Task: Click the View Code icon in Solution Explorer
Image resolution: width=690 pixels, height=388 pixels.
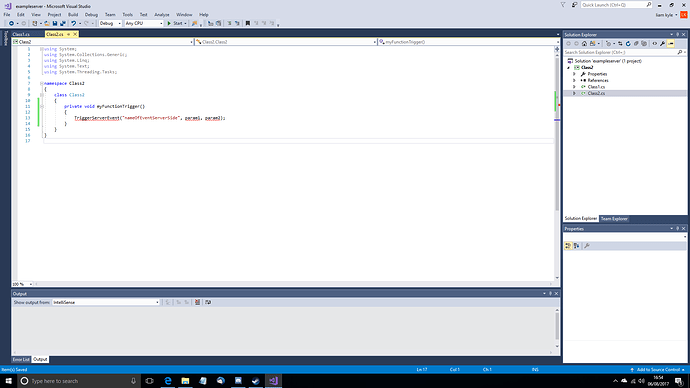Action: pos(654,44)
